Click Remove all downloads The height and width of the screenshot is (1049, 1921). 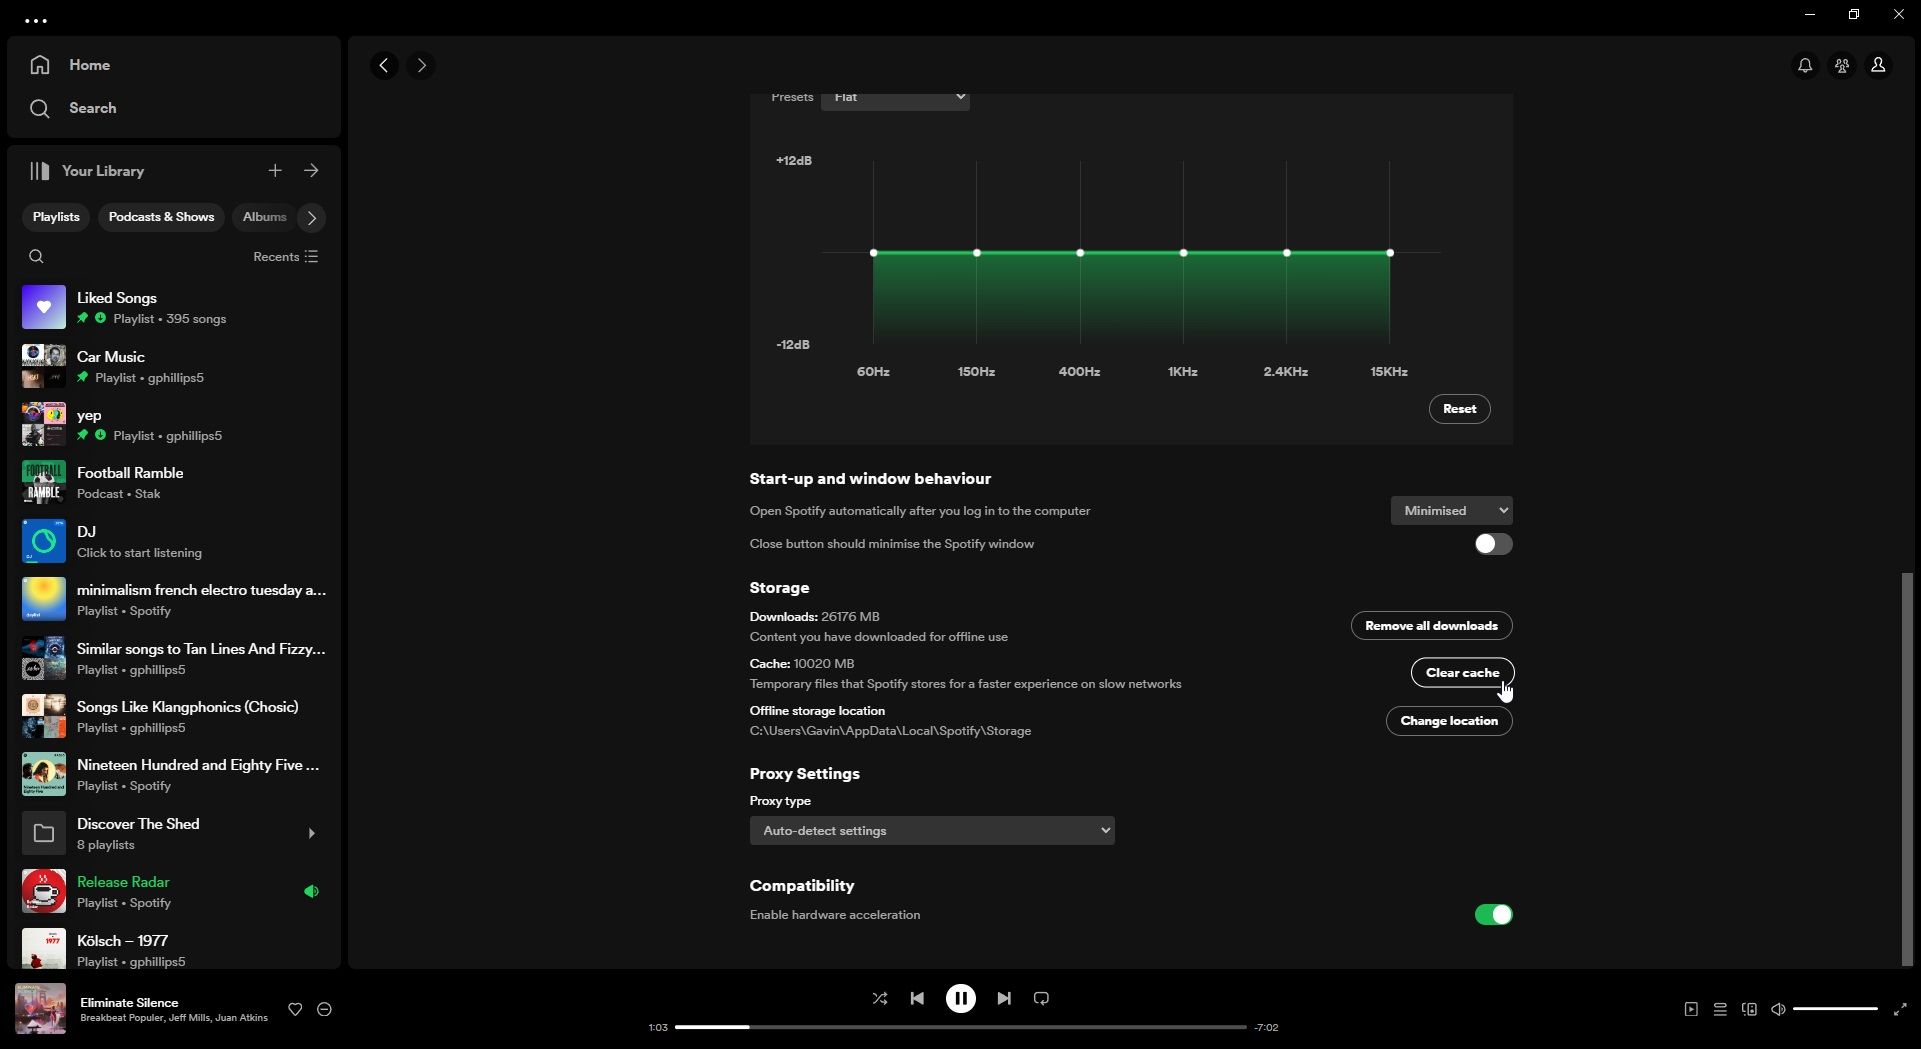[1430, 625]
